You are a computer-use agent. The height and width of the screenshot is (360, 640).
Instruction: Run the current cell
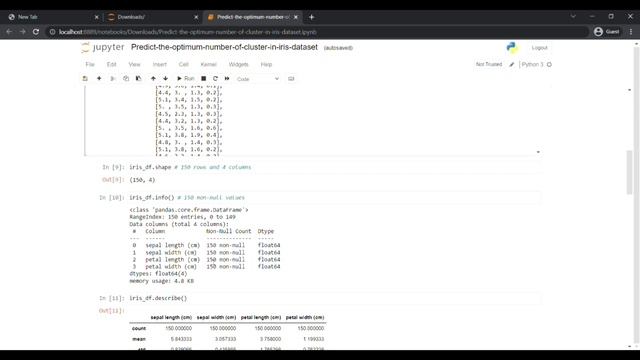tap(185, 78)
